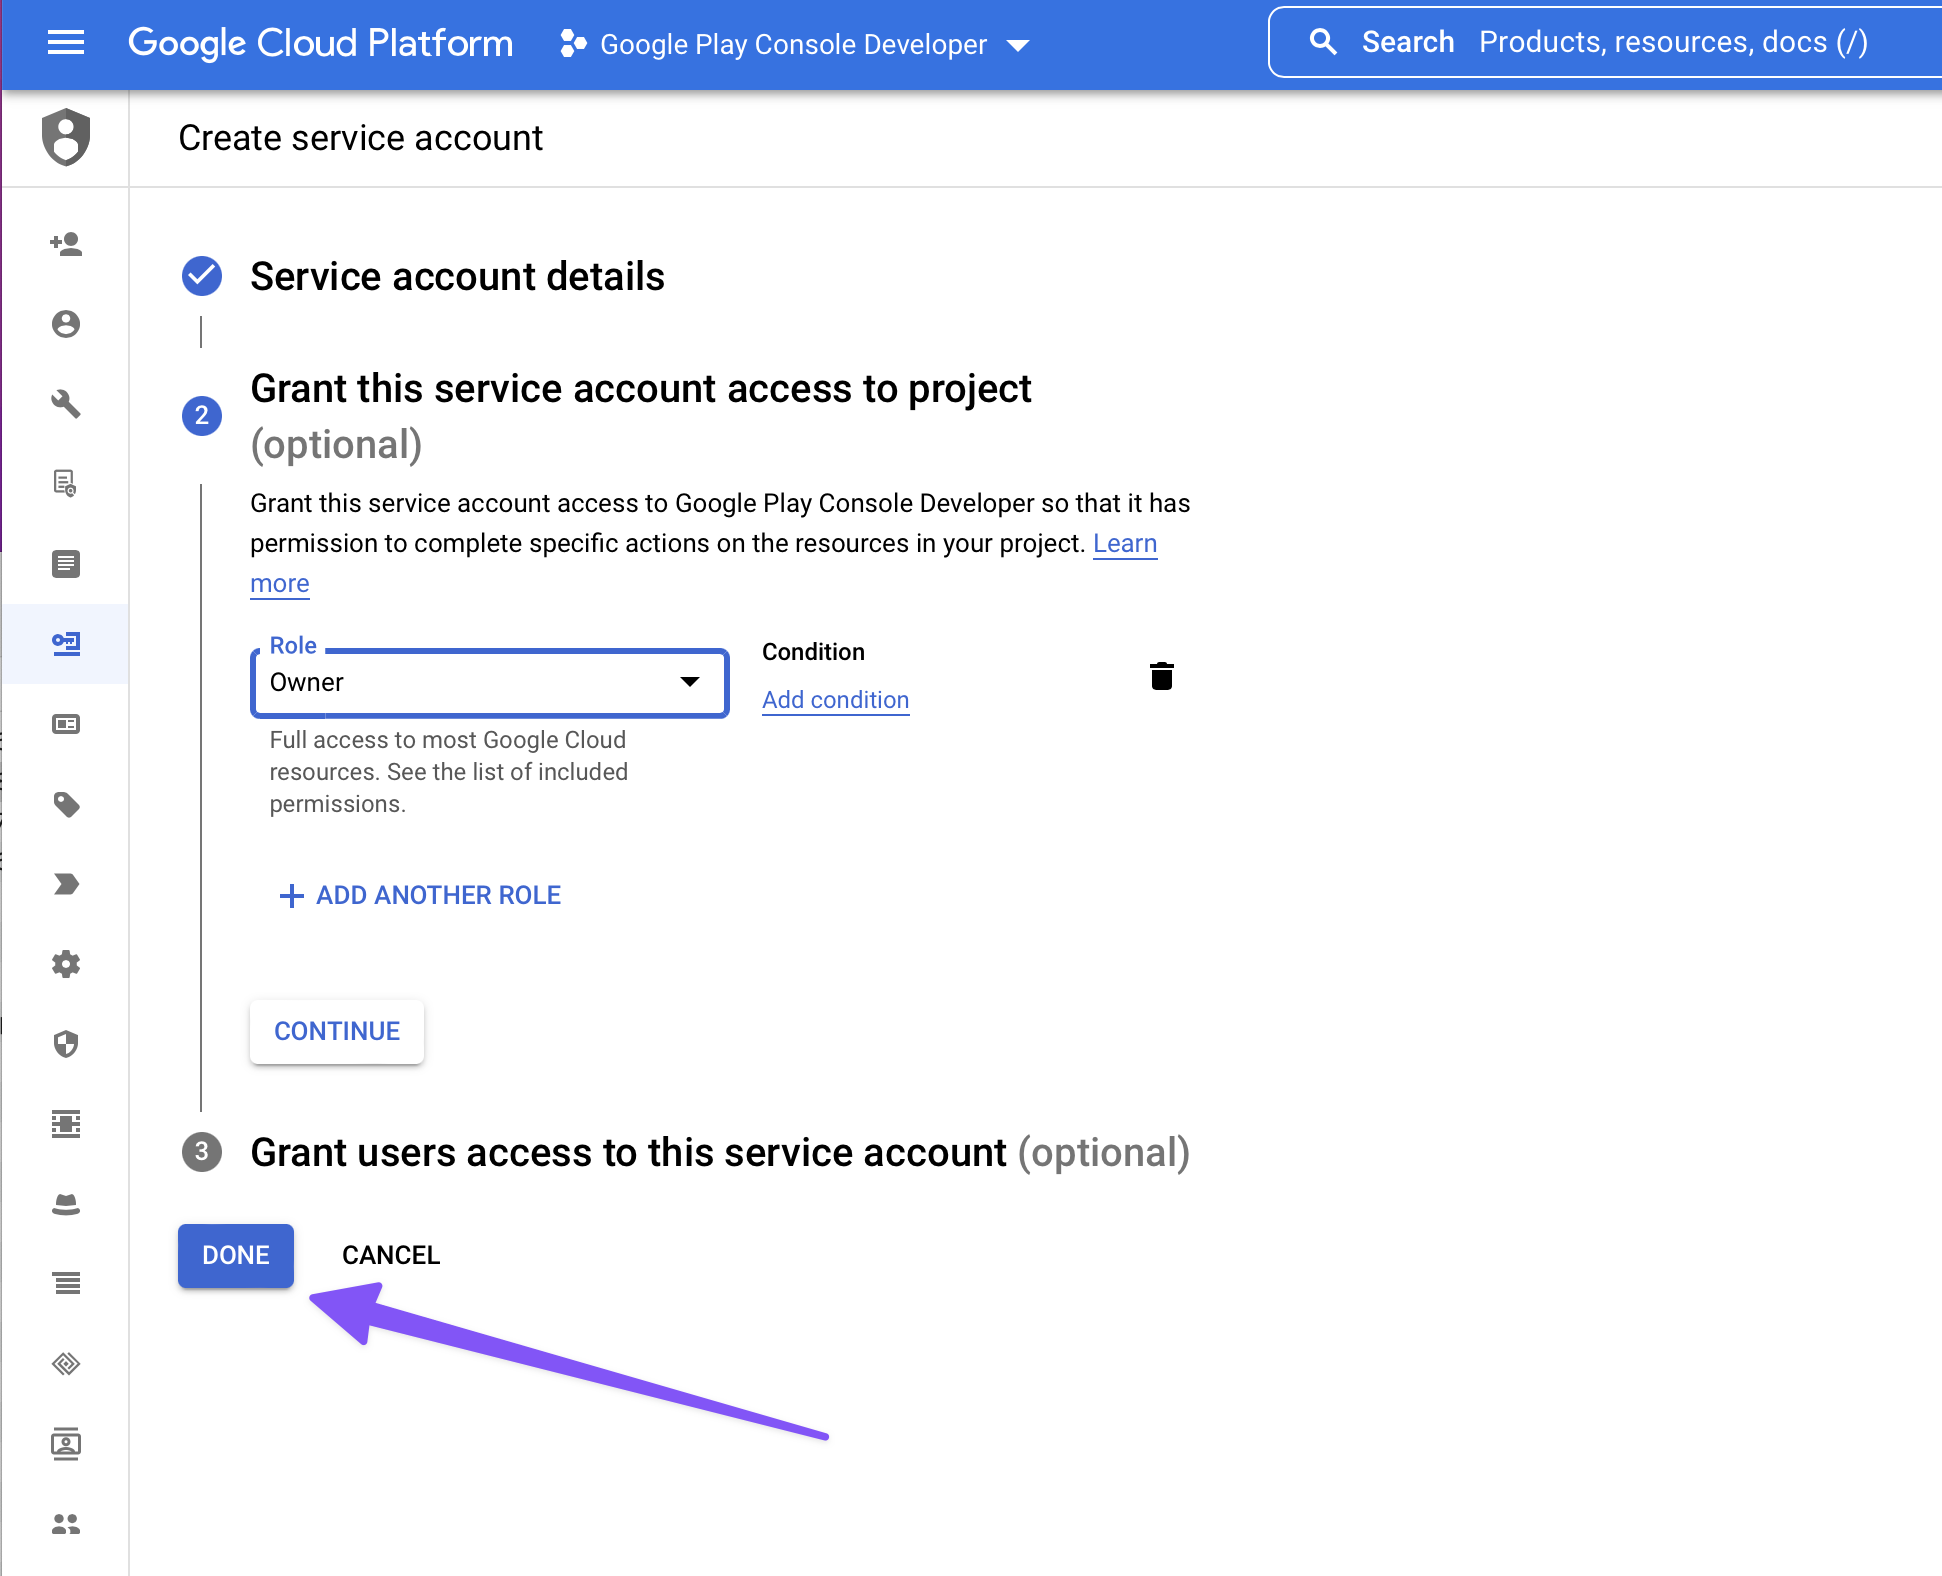Click ADD ANOTHER ROLE
Viewport: 1942px width, 1576px height.
[x=420, y=895]
